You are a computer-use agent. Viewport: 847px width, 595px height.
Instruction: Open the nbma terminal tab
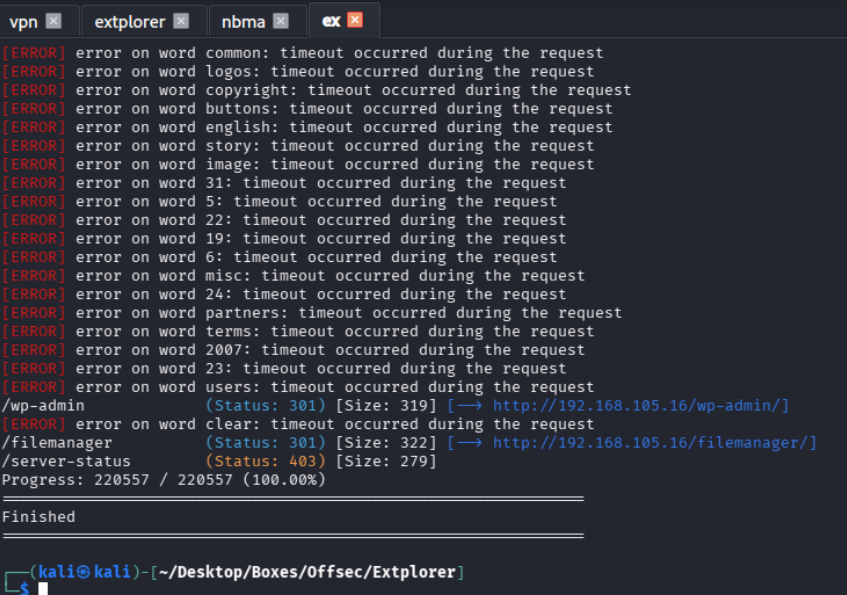tap(242, 21)
